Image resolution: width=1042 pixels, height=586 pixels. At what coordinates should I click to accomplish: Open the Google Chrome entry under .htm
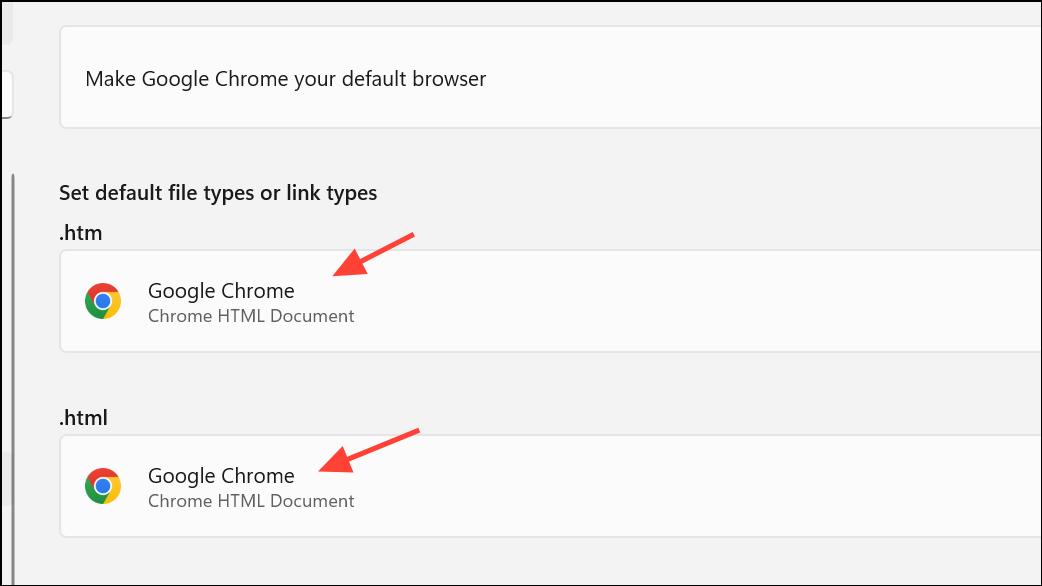221,291
